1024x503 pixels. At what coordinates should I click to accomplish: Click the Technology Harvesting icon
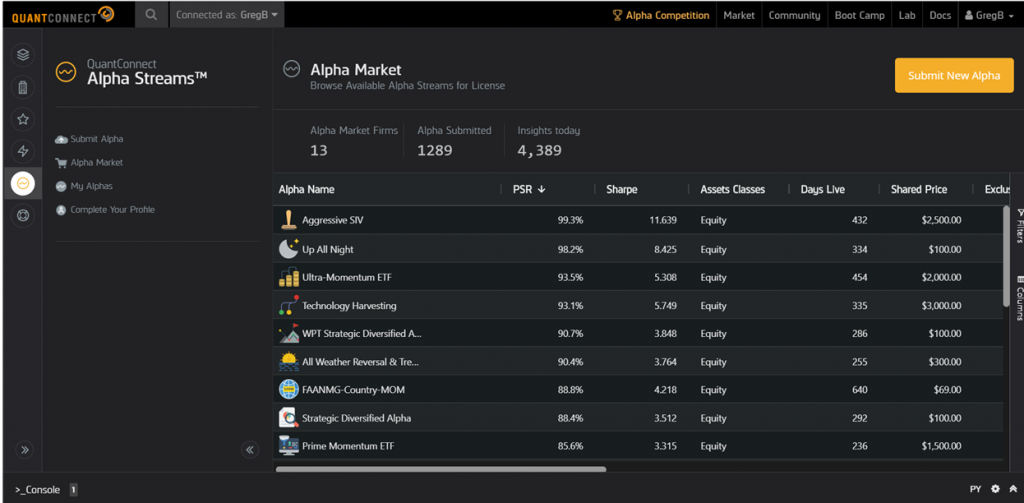pyautogui.click(x=289, y=305)
